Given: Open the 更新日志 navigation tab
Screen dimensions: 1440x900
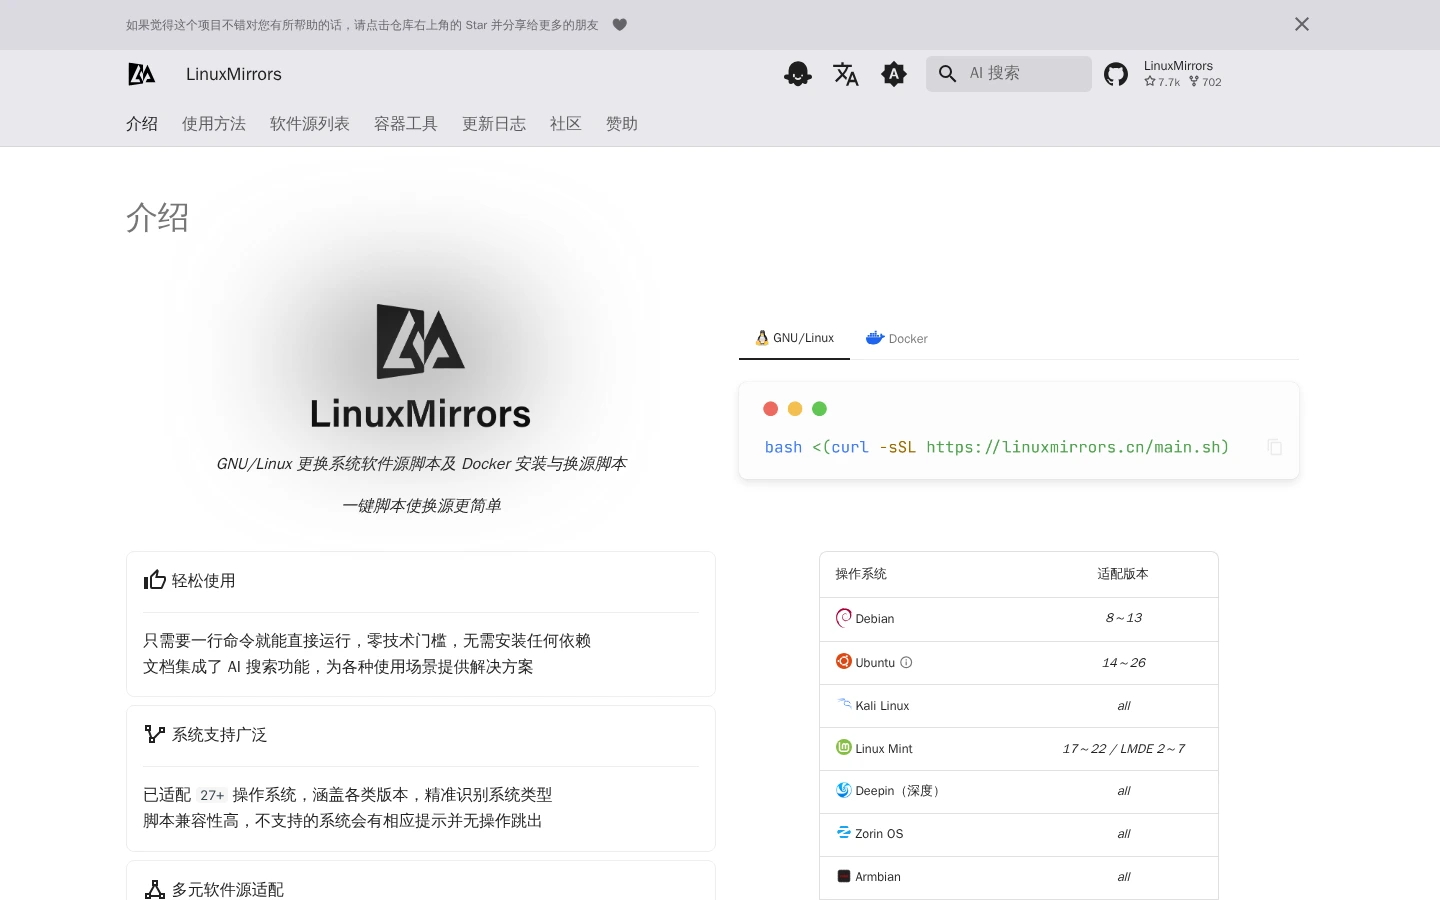Looking at the screenshot, I should (494, 124).
